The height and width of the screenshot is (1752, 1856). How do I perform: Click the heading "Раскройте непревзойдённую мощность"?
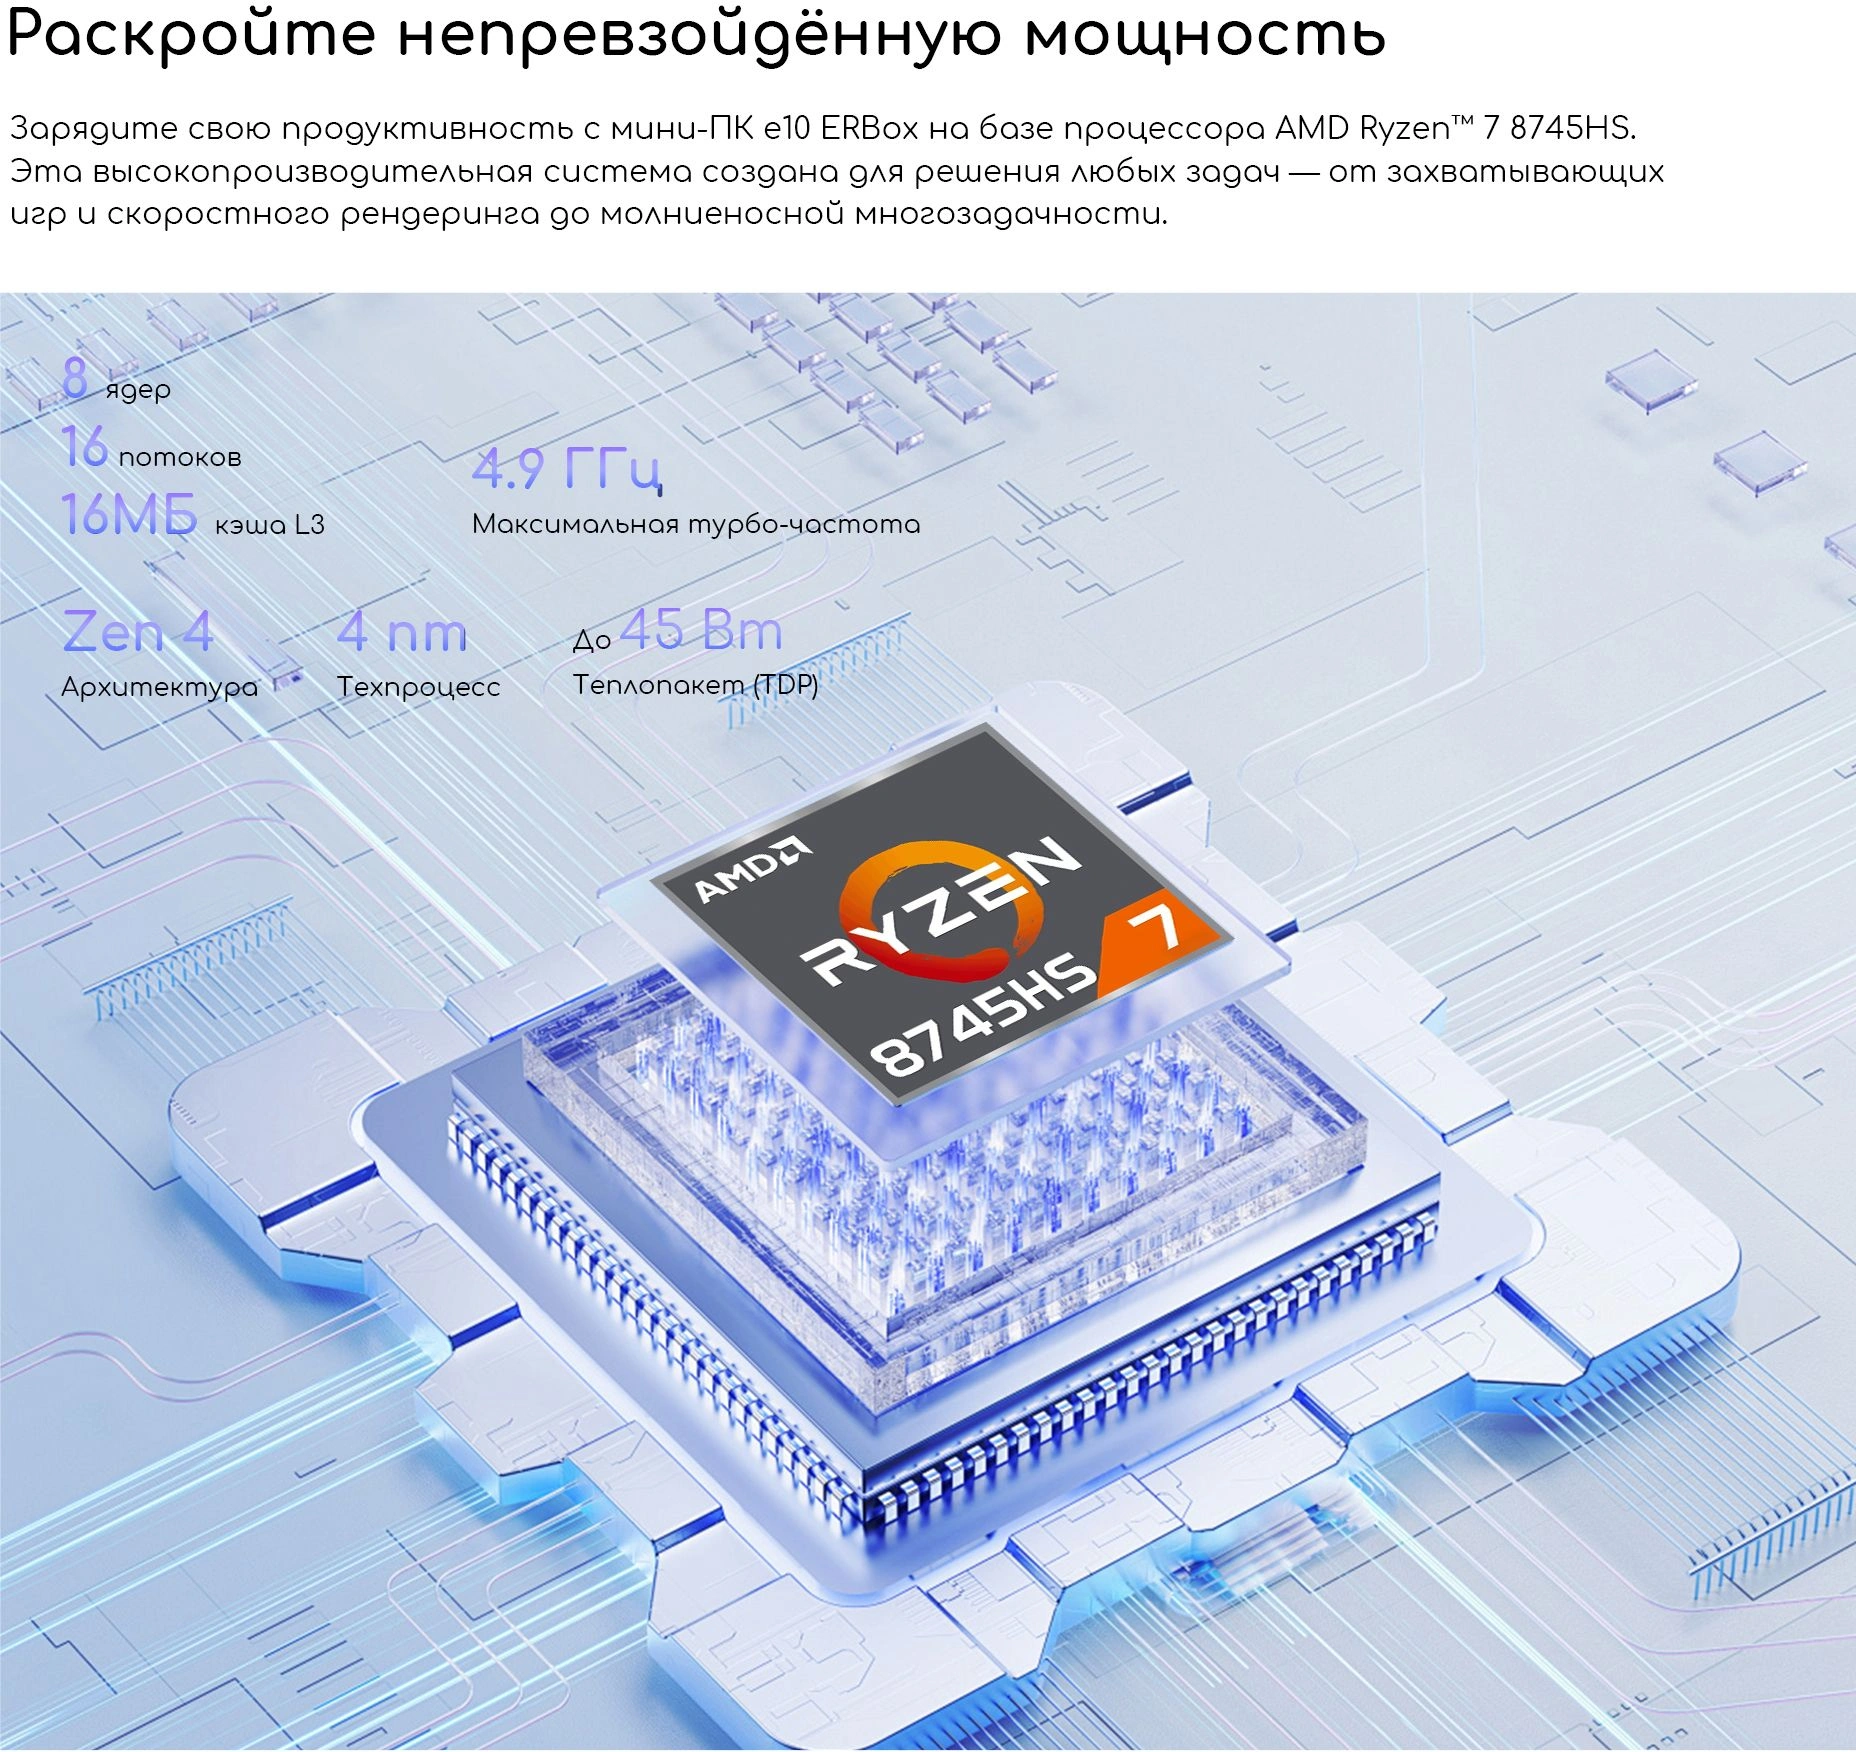[x=696, y=34]
